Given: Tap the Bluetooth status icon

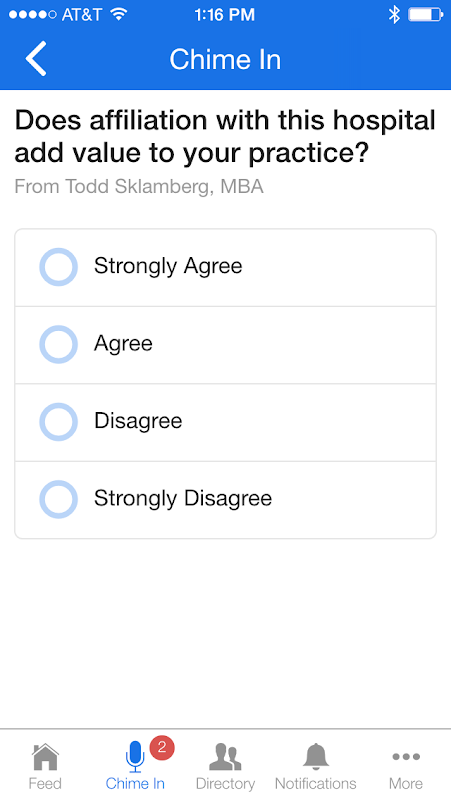Looking at the screenshot, I should (394, 14).
